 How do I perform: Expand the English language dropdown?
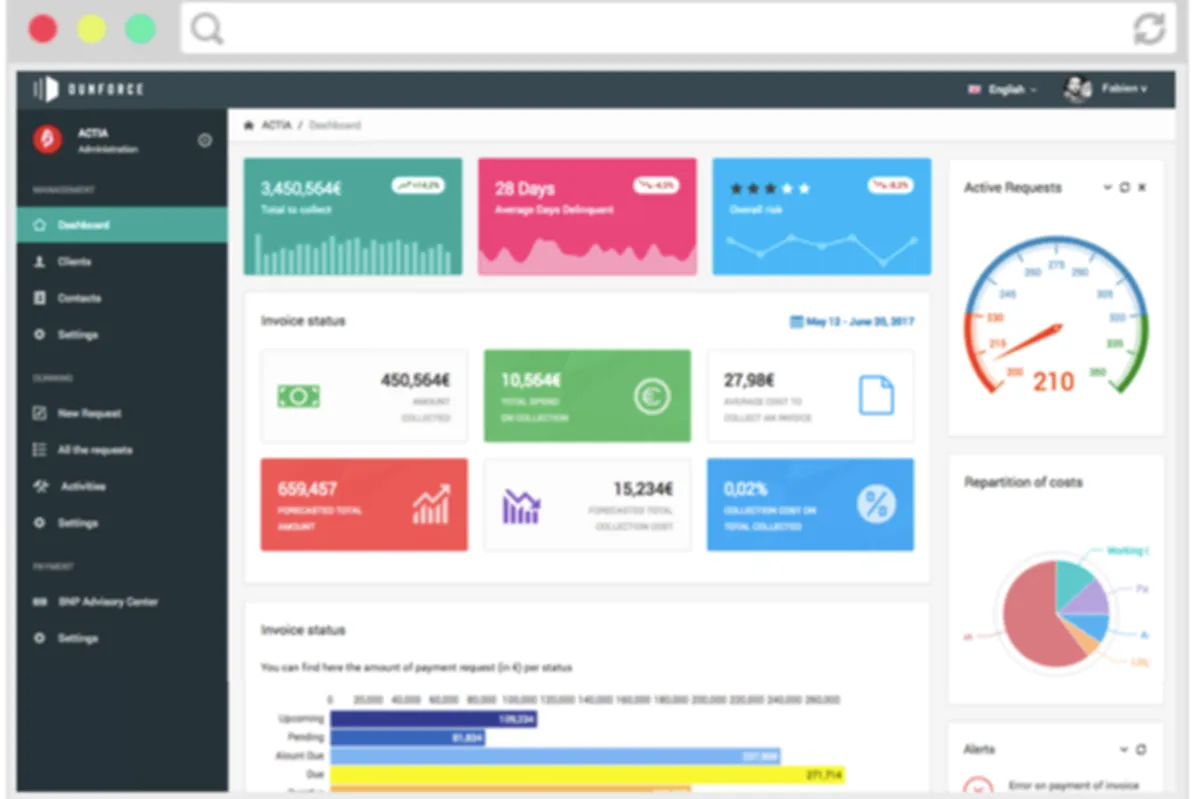click(x=1003, y=89)
